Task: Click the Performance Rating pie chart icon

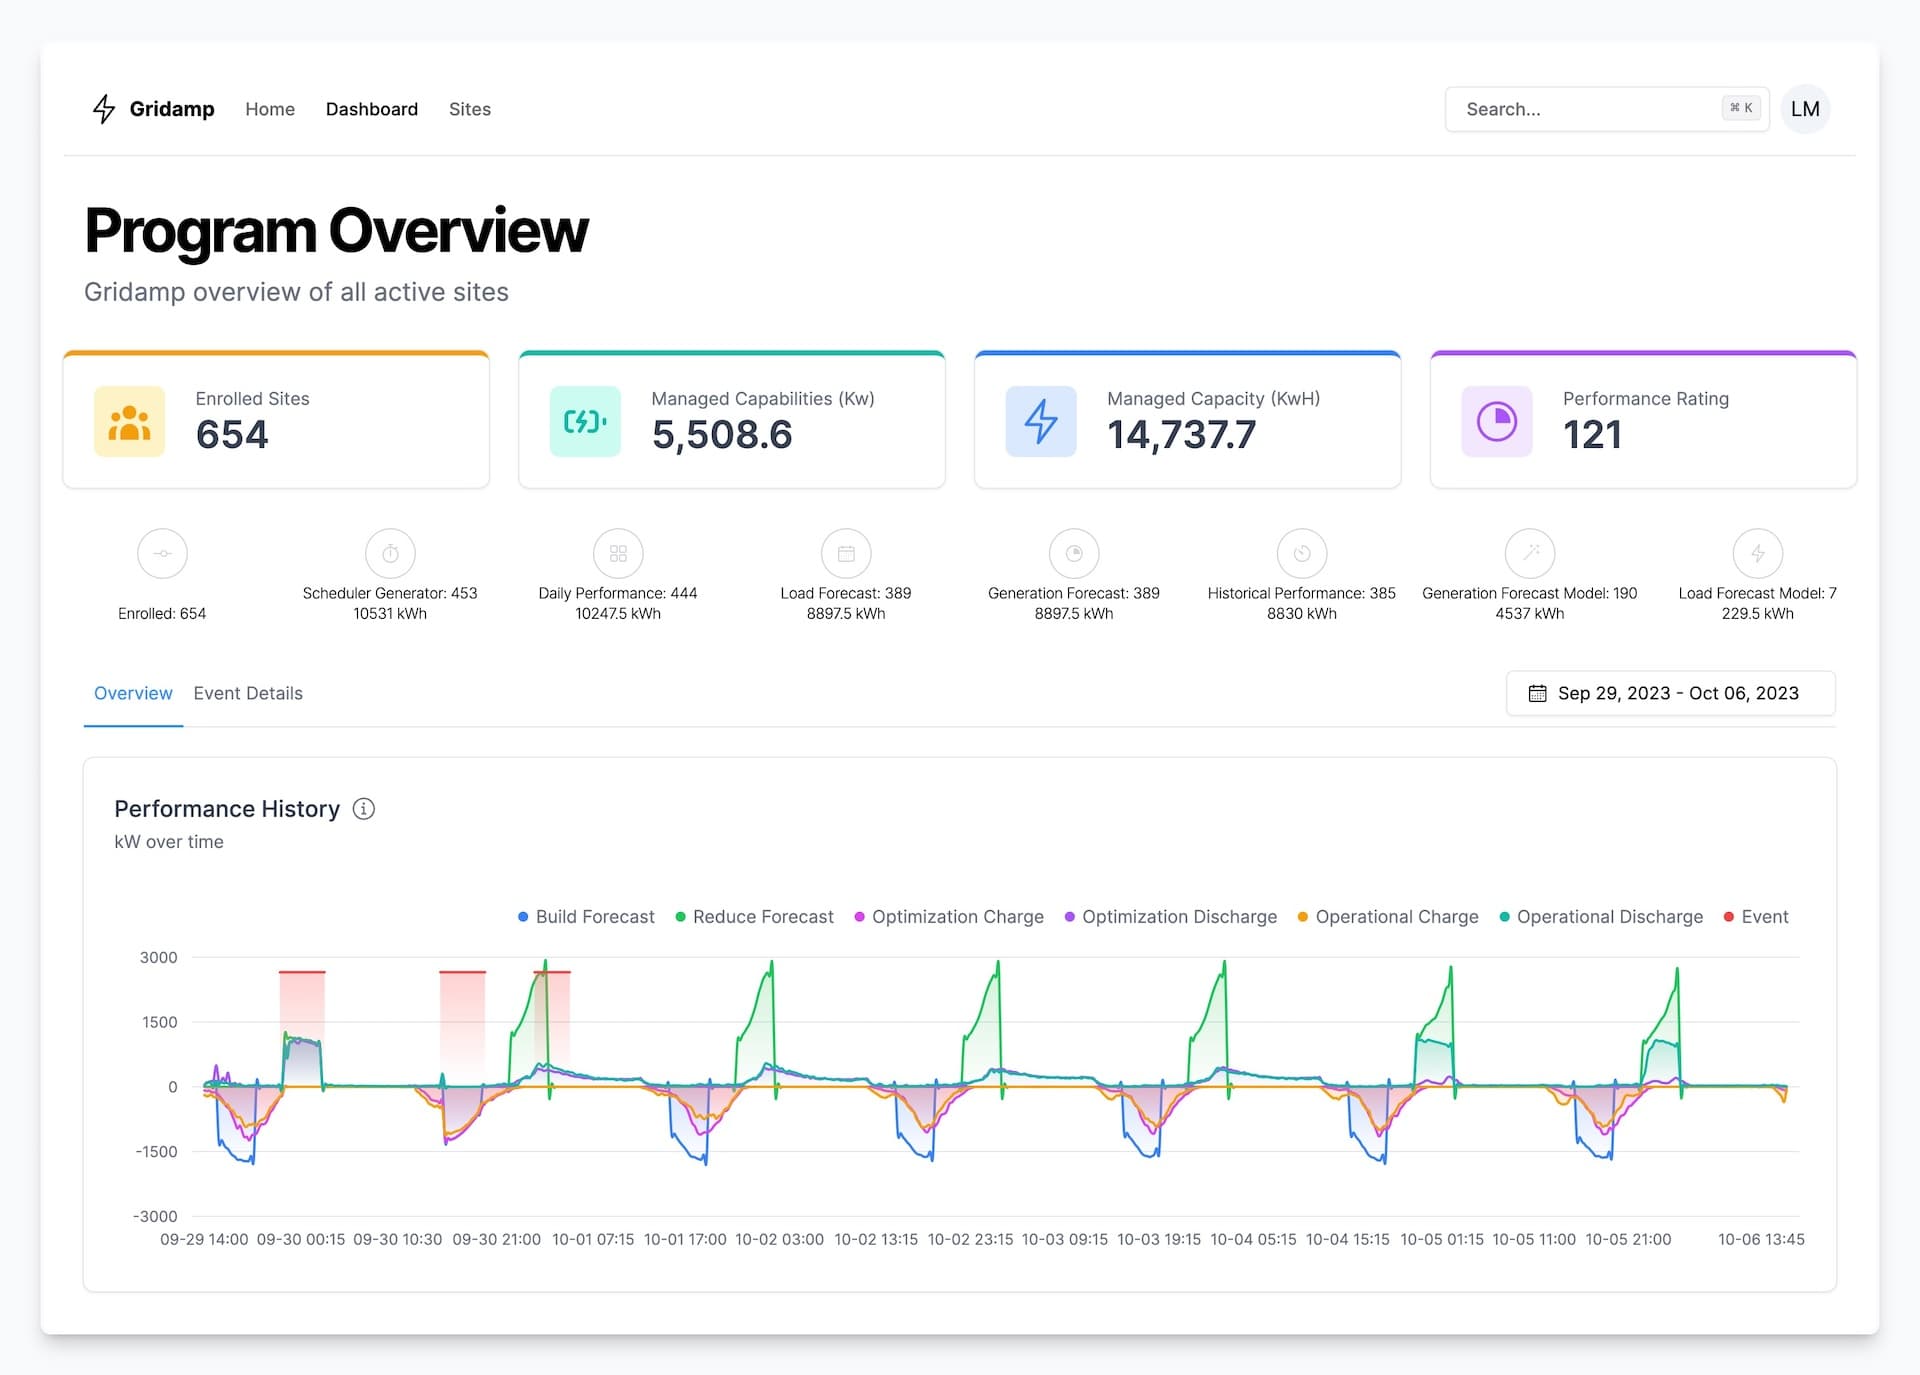Action: pos(1496,421)
